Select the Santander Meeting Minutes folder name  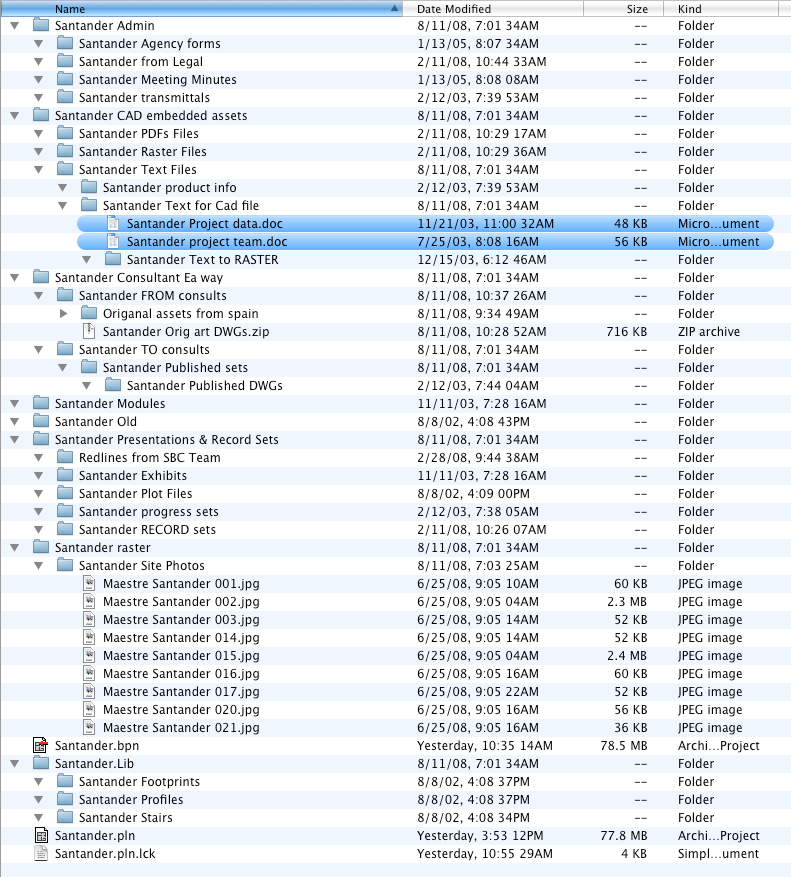(157, 79)
